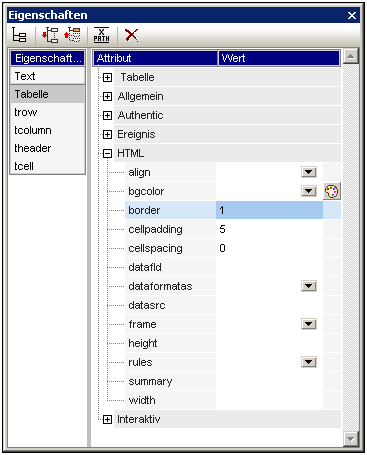Click the datasrc value field
The image size is (367, 455).
coord(269,305)
